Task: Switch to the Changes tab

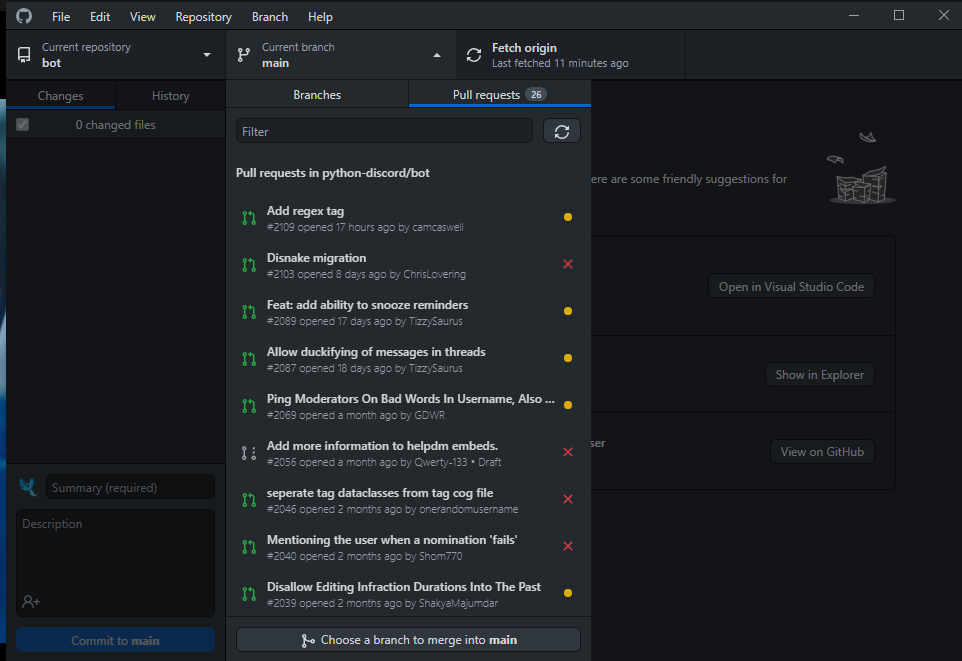Action: [61, 96]
